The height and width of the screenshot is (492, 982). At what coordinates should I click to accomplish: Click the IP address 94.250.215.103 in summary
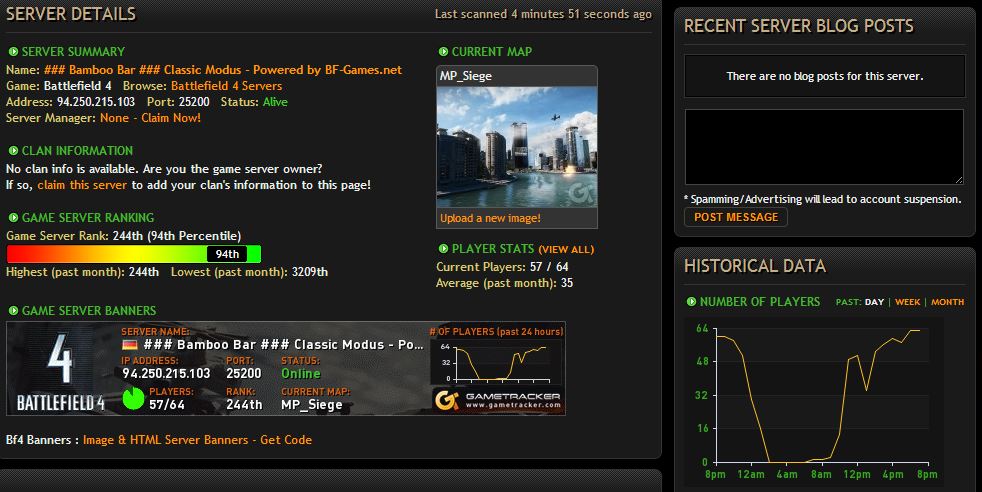[96, 102]
